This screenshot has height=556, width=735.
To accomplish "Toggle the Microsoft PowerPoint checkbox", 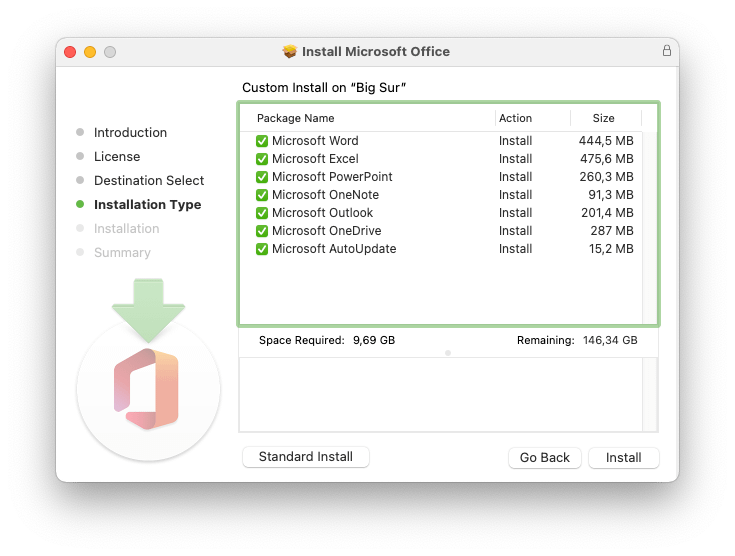I will (x=262, y=177).
